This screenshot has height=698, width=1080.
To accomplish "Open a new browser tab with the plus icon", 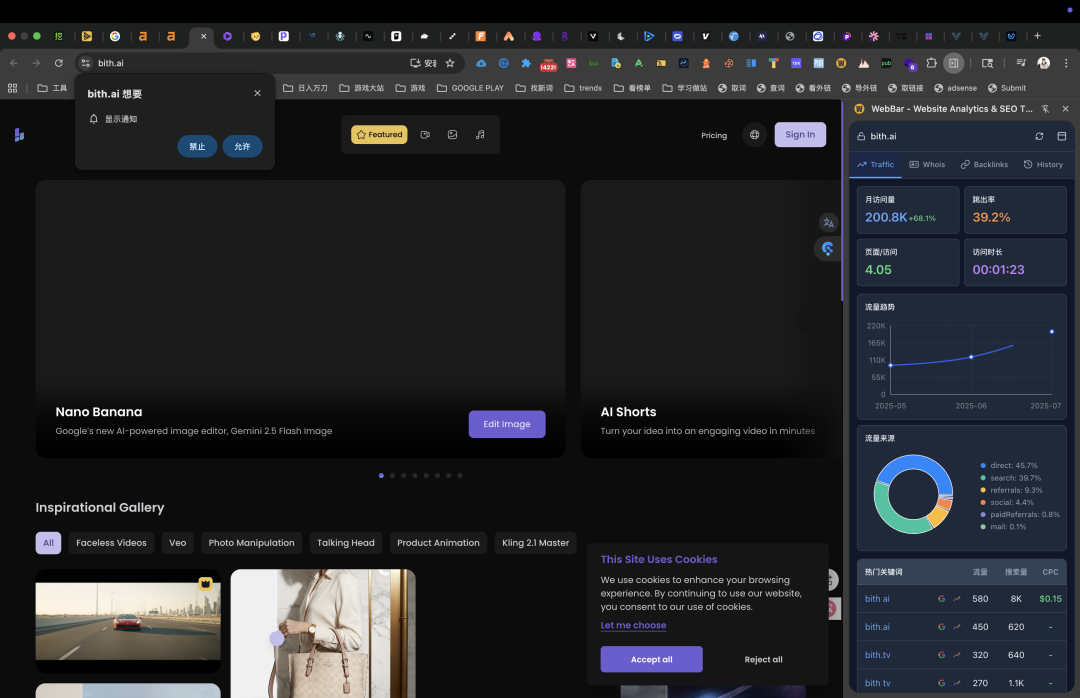I will point(1037,36).
